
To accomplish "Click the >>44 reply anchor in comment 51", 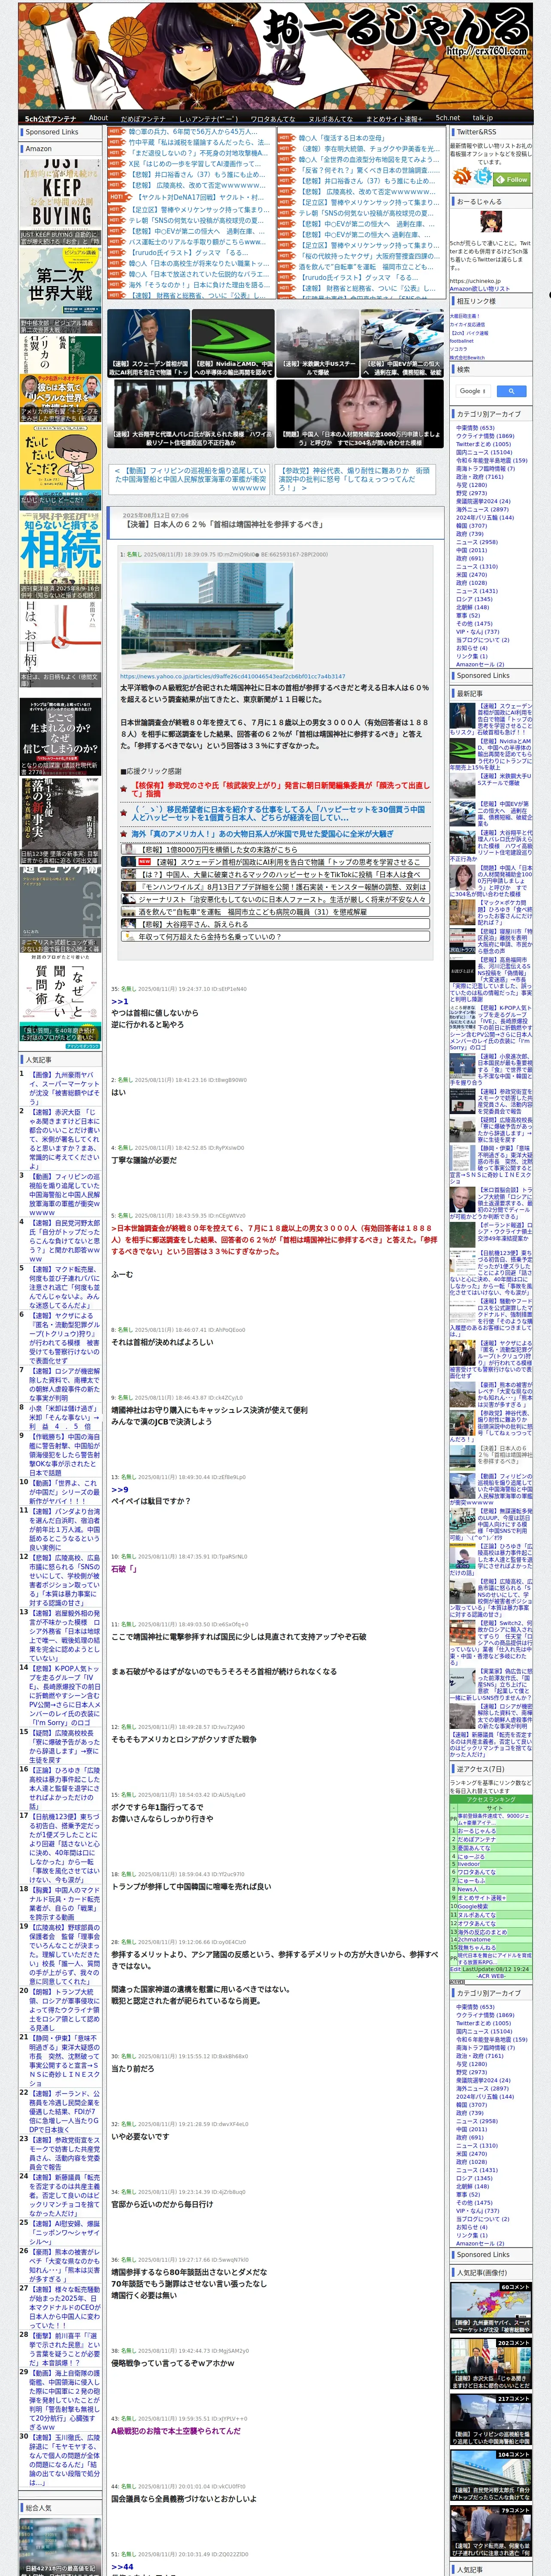I will 122,2566.
